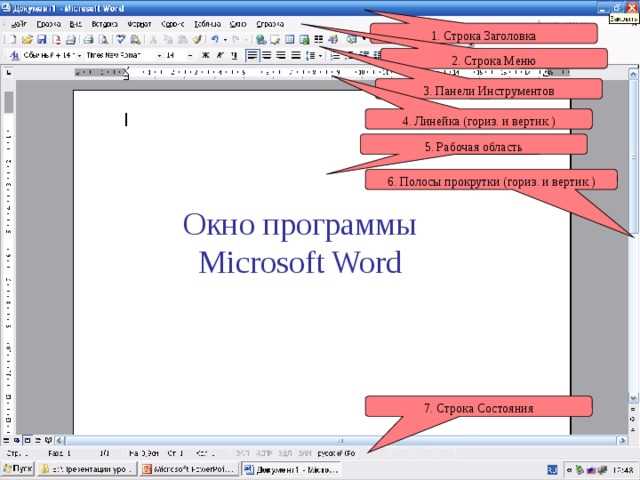Click the Пуск Start button
Screen dimensions: 640x480
[x=18, y=469]
